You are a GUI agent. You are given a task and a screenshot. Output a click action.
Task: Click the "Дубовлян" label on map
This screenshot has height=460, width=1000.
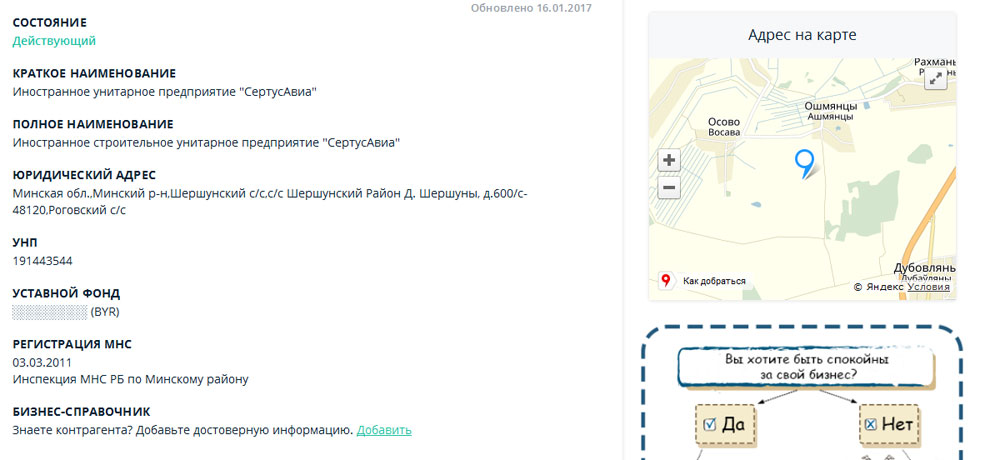click(x=924, y=267)
